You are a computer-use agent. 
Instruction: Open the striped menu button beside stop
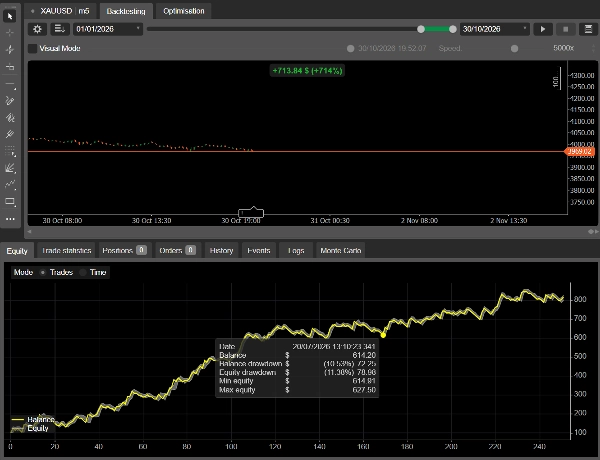tap(588, 29)
